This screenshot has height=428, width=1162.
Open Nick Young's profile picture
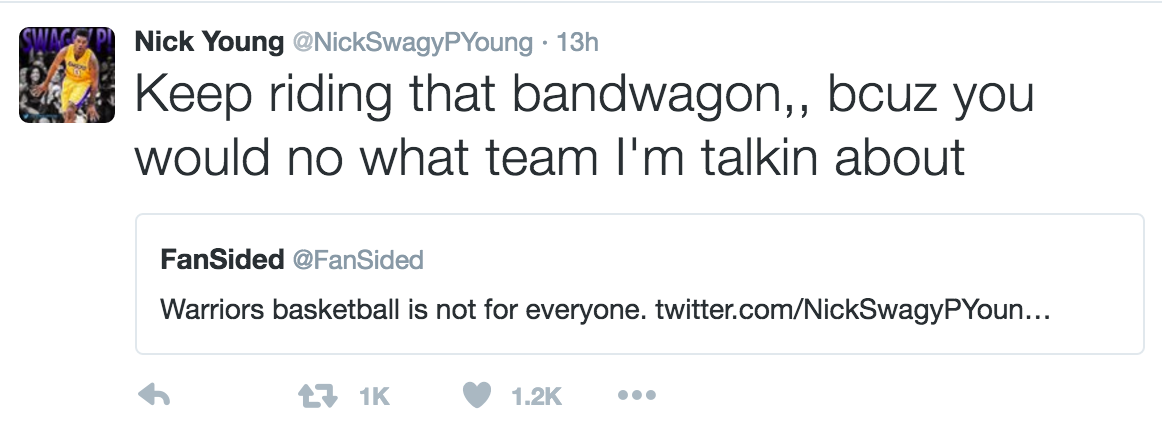coord(67,75)
